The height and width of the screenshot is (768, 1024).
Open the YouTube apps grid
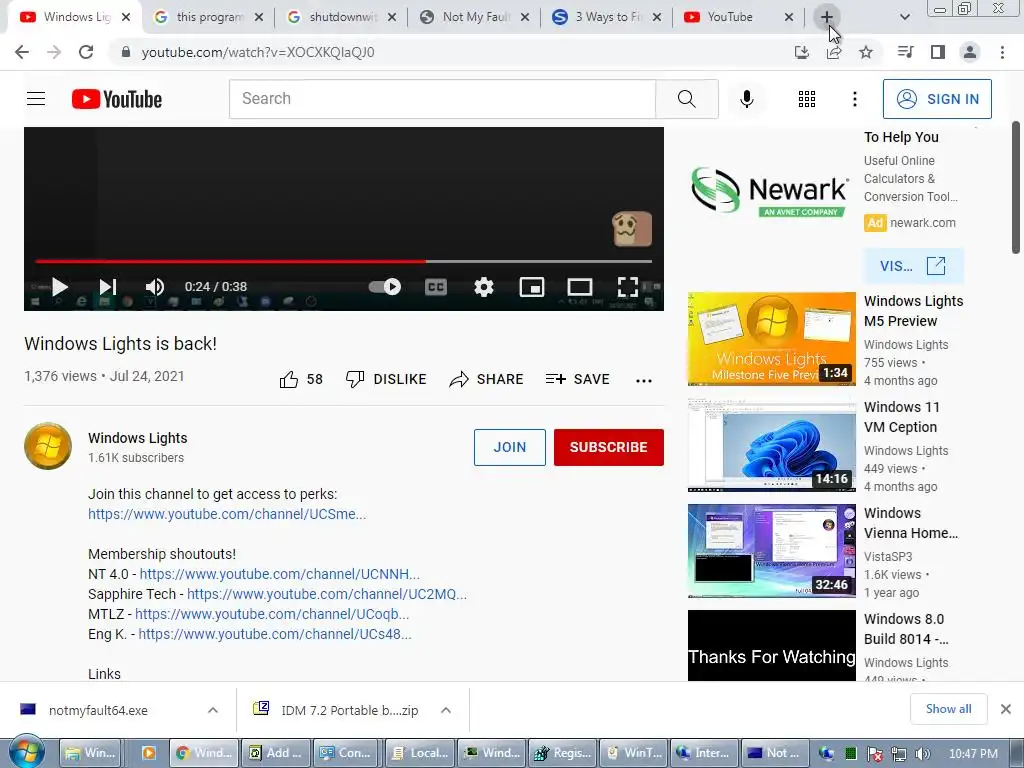tap(807, 99)
